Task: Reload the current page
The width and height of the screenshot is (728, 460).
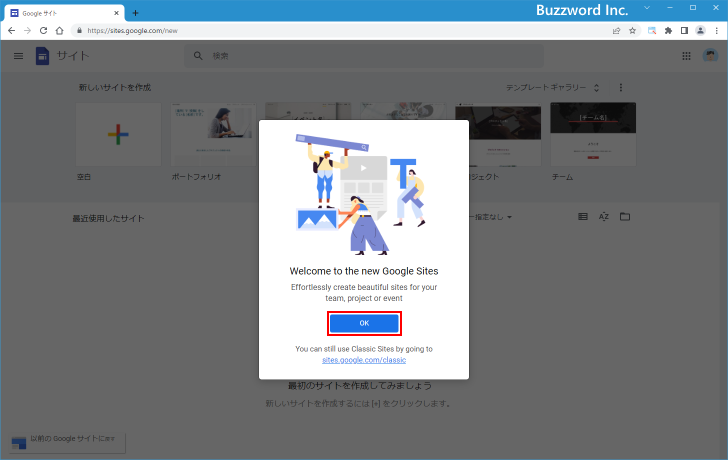Action: point(43,31)
